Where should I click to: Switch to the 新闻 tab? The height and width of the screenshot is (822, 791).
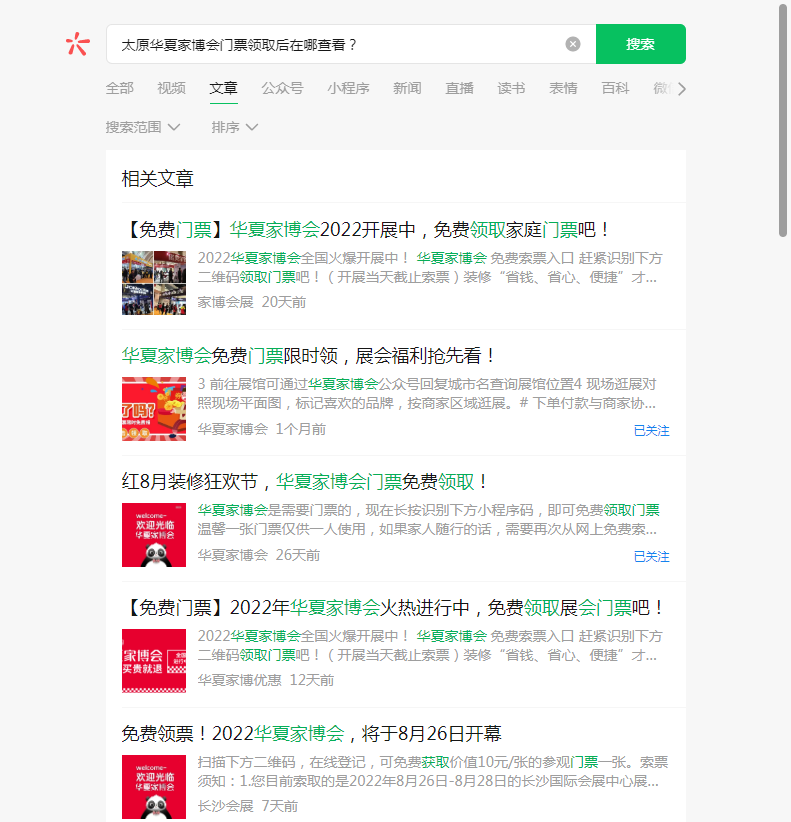pos(407,88)
